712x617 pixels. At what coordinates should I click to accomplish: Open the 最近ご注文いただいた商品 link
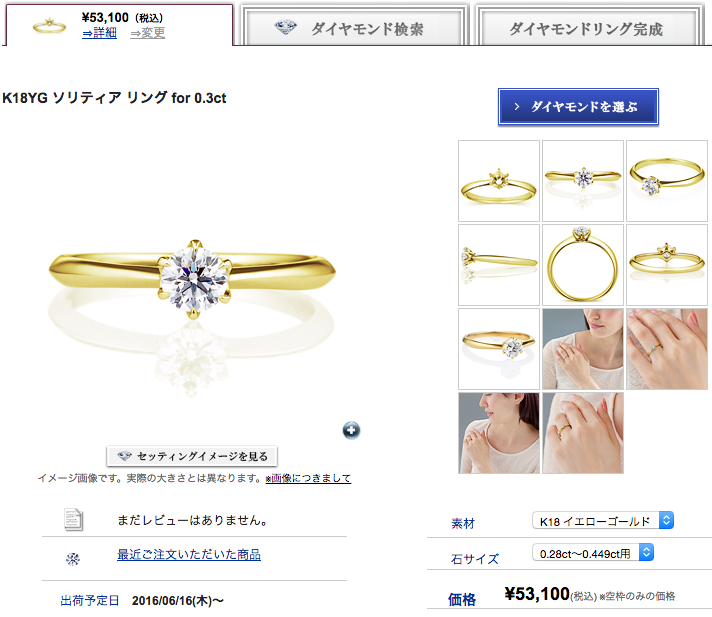tap(189, 554)
